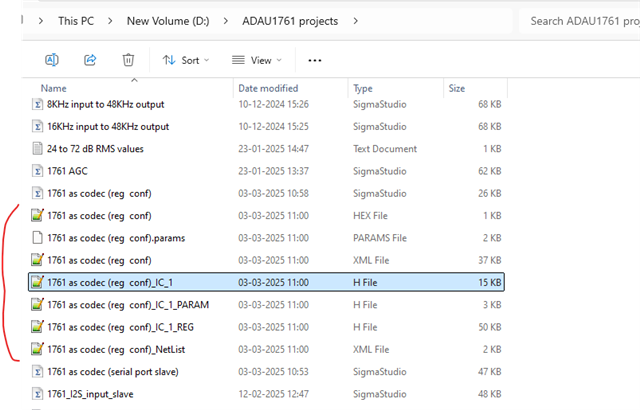This screenshot has height=410, width=640.
Task: Click icon of 37 KB XML File row
Action: [37, 260]
